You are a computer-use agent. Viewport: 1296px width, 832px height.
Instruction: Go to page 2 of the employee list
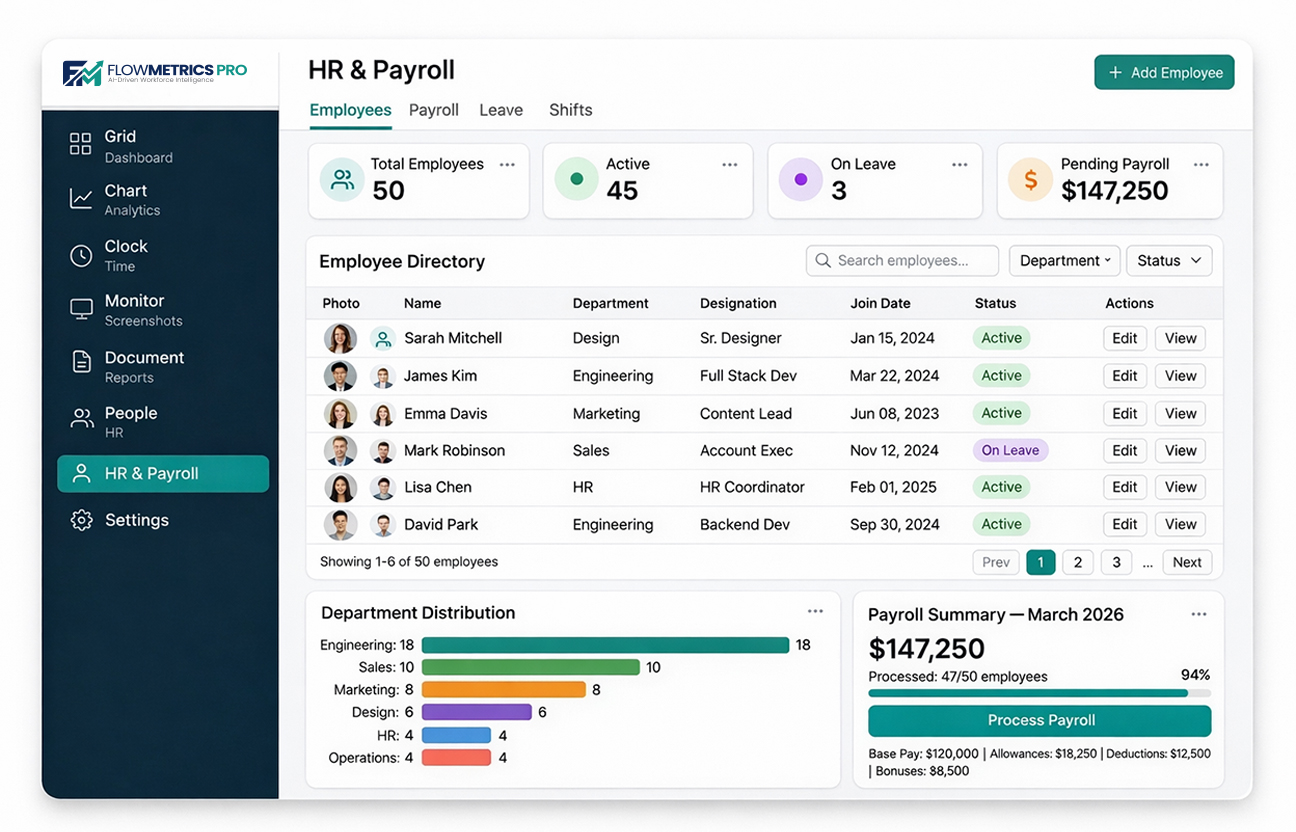[1078, 562]
